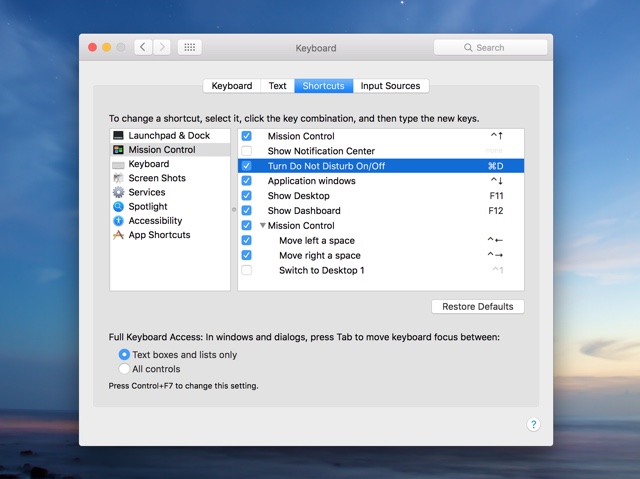Screen dimensions: 640x479
Task: Click Restore Defaults button
Action: pos(478,306)
